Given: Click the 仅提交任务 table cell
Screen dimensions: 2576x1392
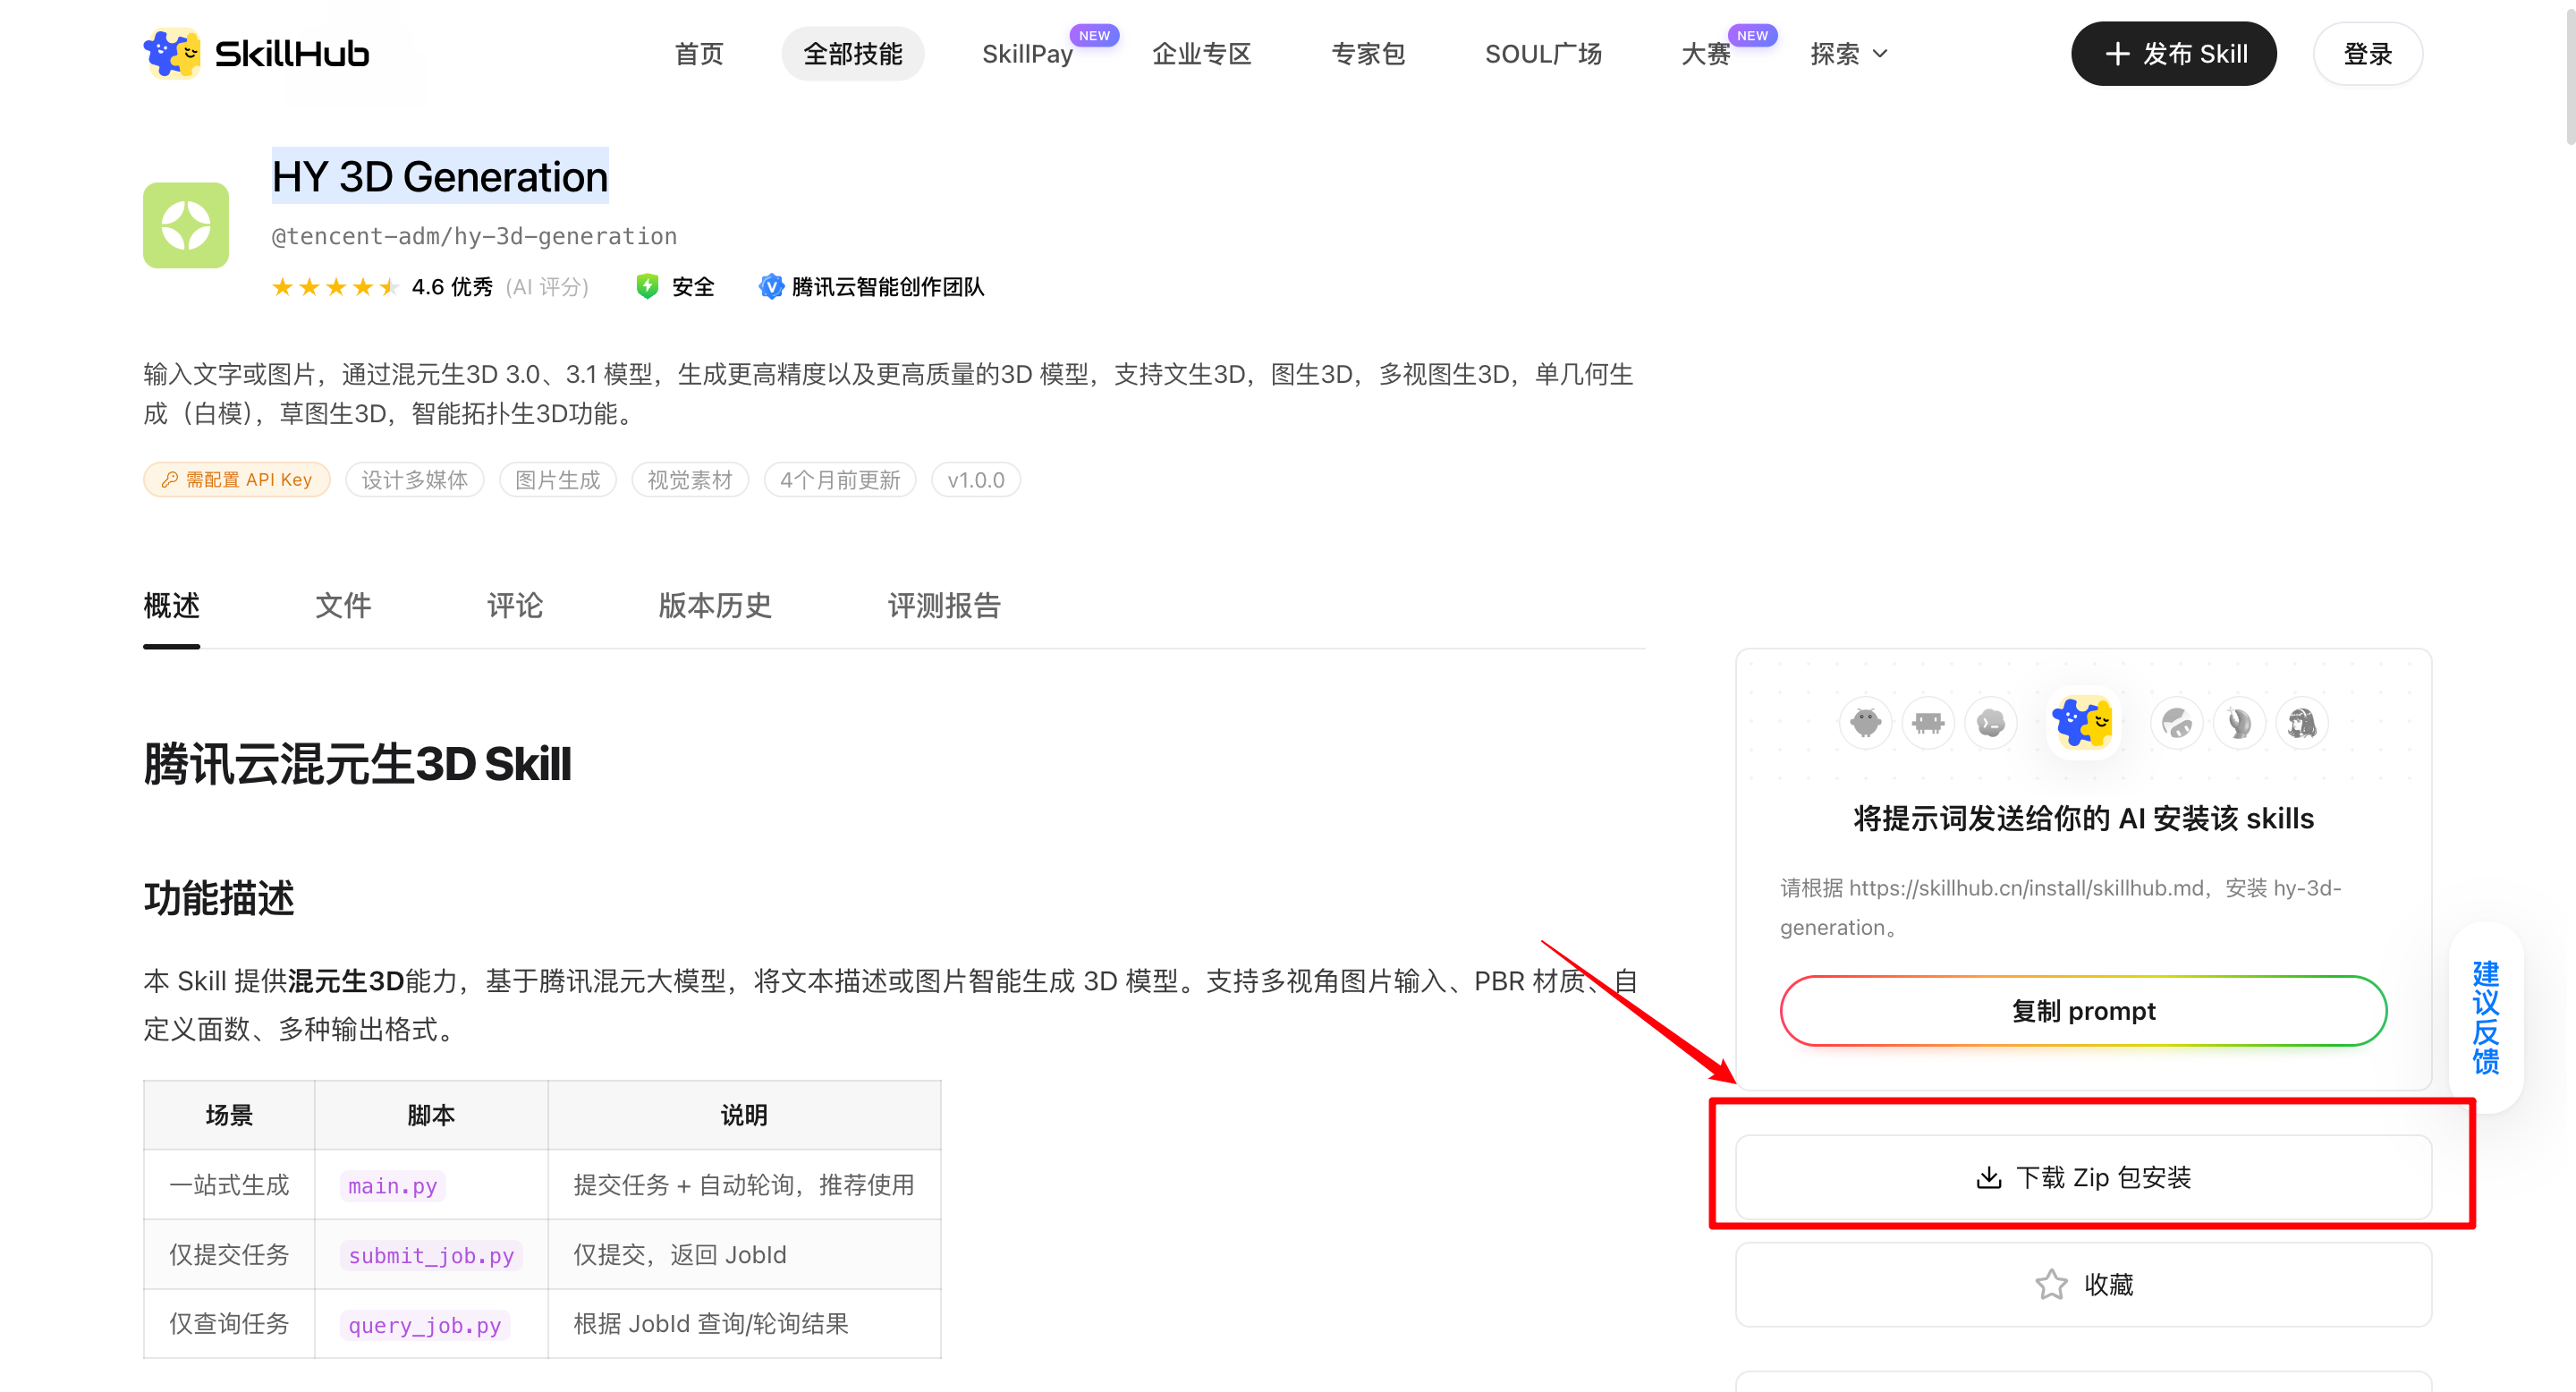Looking at the screenshot, I should coord(229,1254).
